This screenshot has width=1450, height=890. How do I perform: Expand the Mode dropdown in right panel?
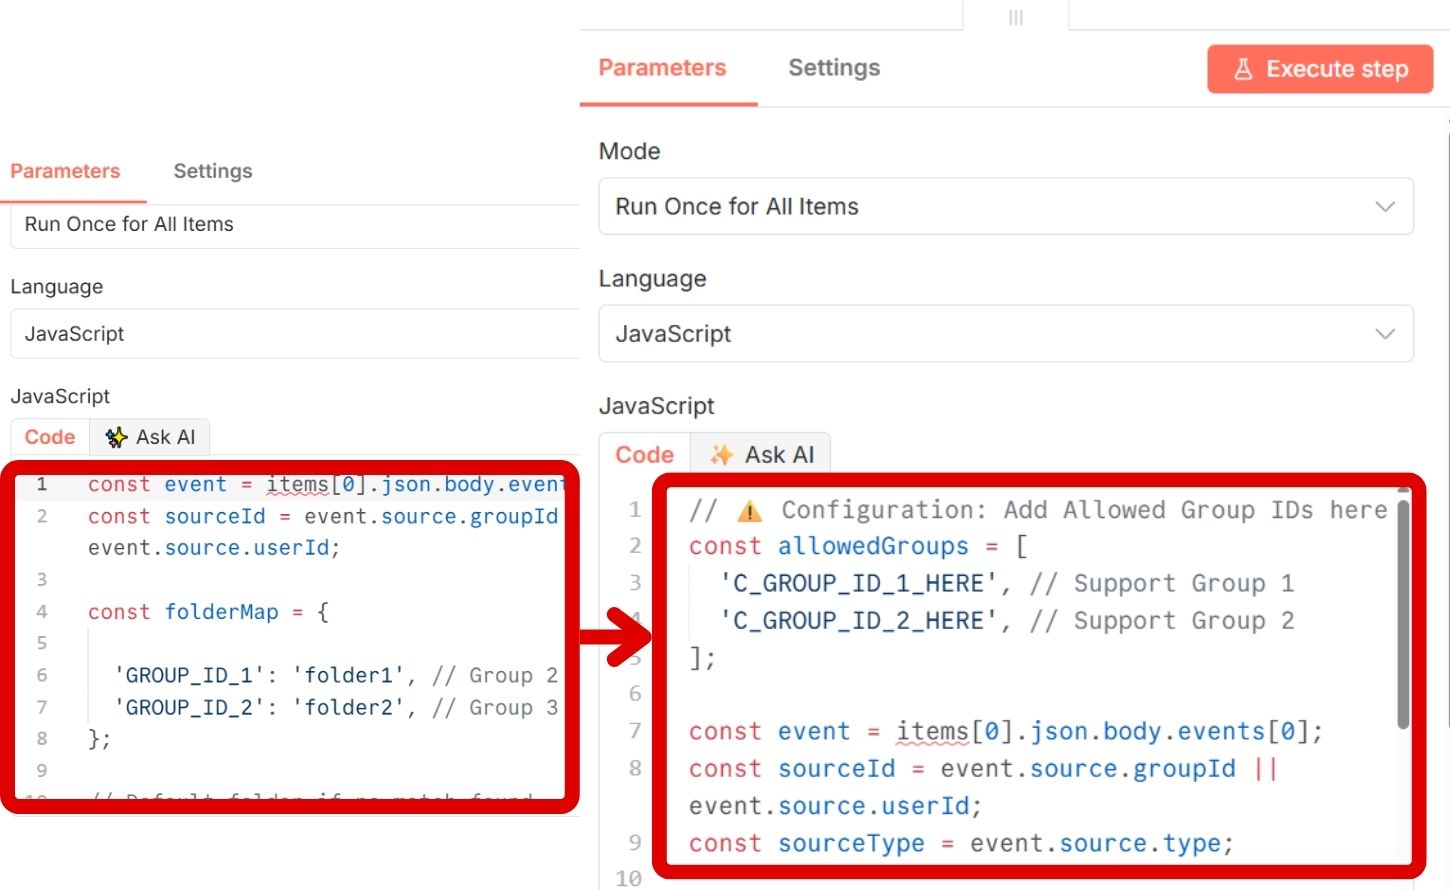[1005, 207]
